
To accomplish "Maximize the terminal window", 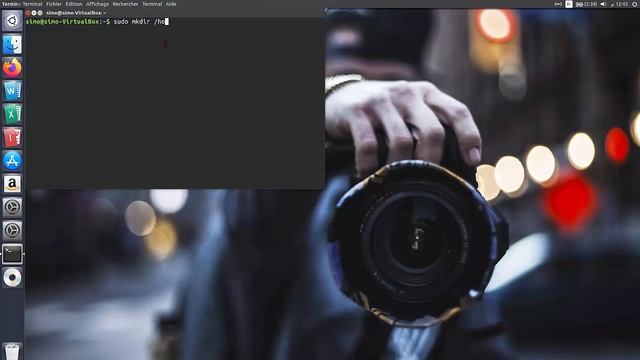I will click(x=40, y=13).
